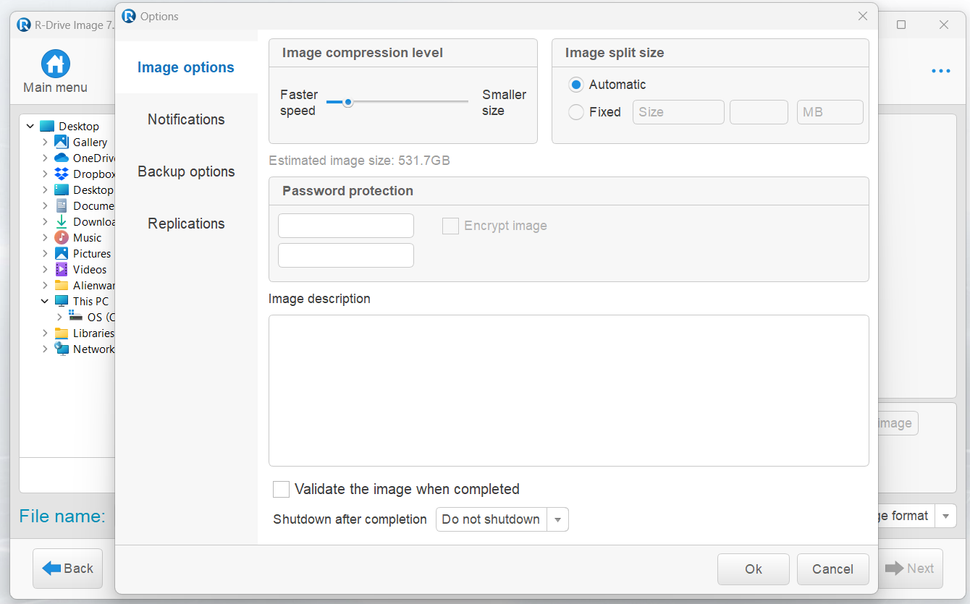Collapse the This PC tree node

click(45, 301)
